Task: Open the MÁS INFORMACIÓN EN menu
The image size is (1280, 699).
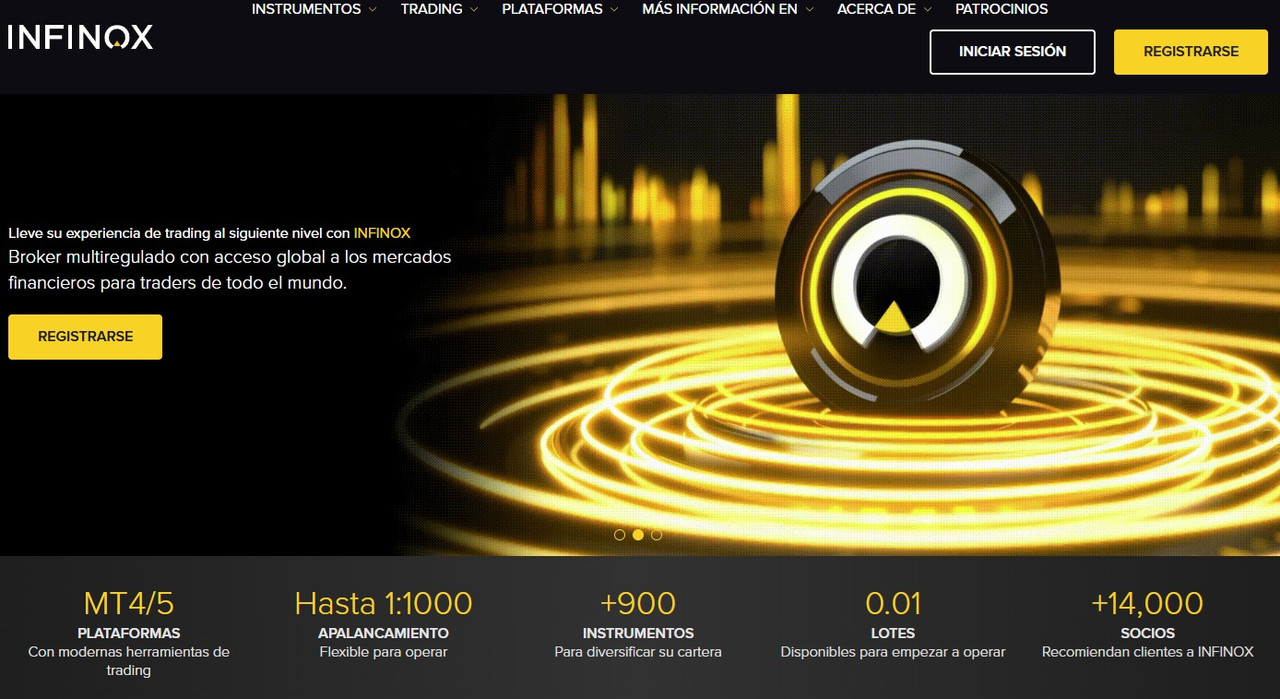Action: [x=720, y=9]
